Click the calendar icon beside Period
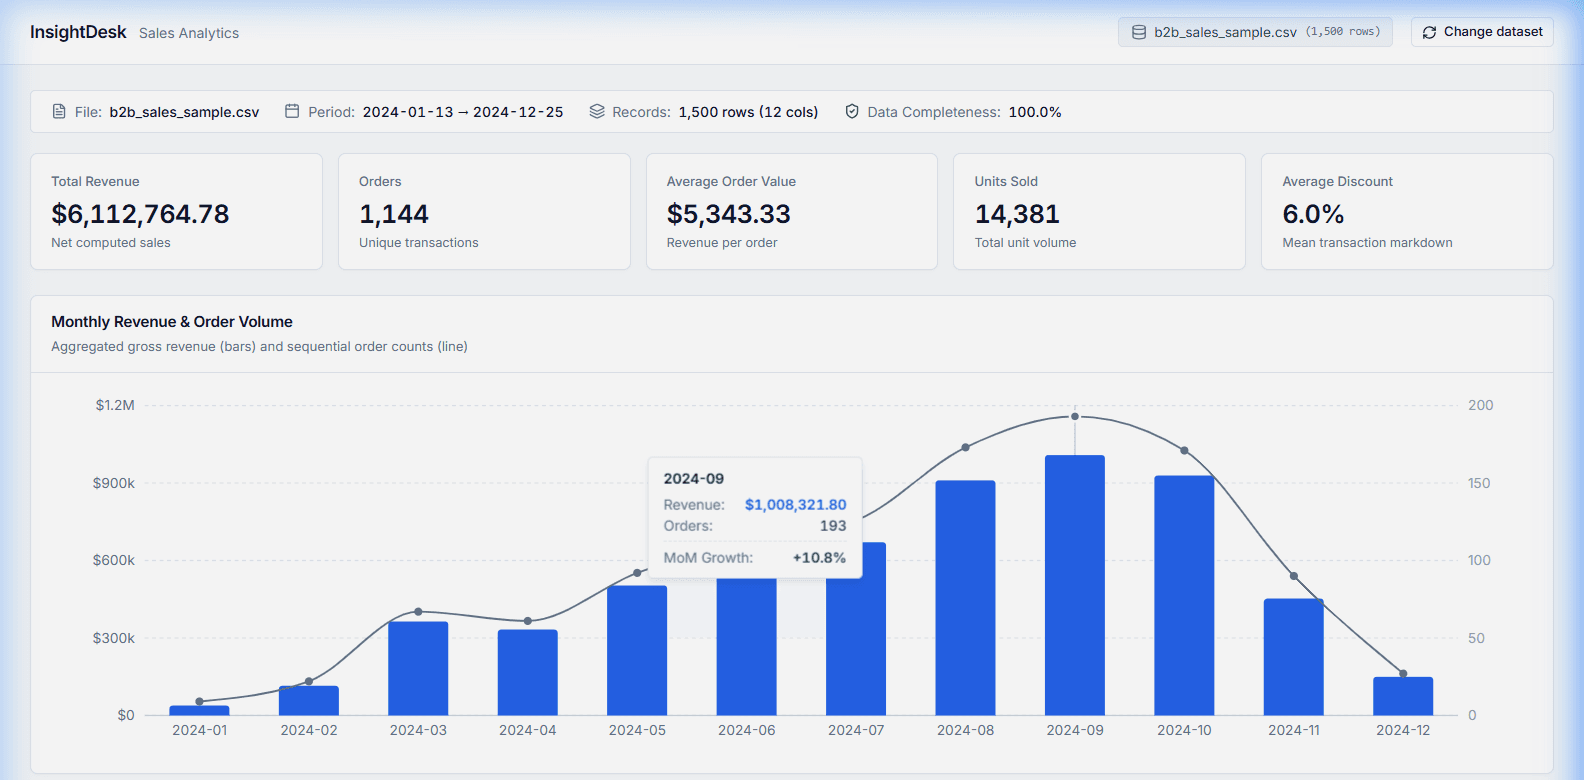This screenshot has height=780, width=1584. click(292, 111)
